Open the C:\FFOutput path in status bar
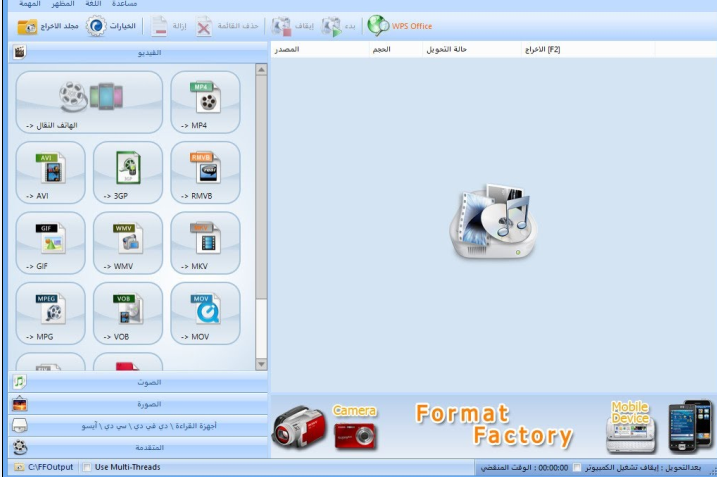 tap(50, 467)
